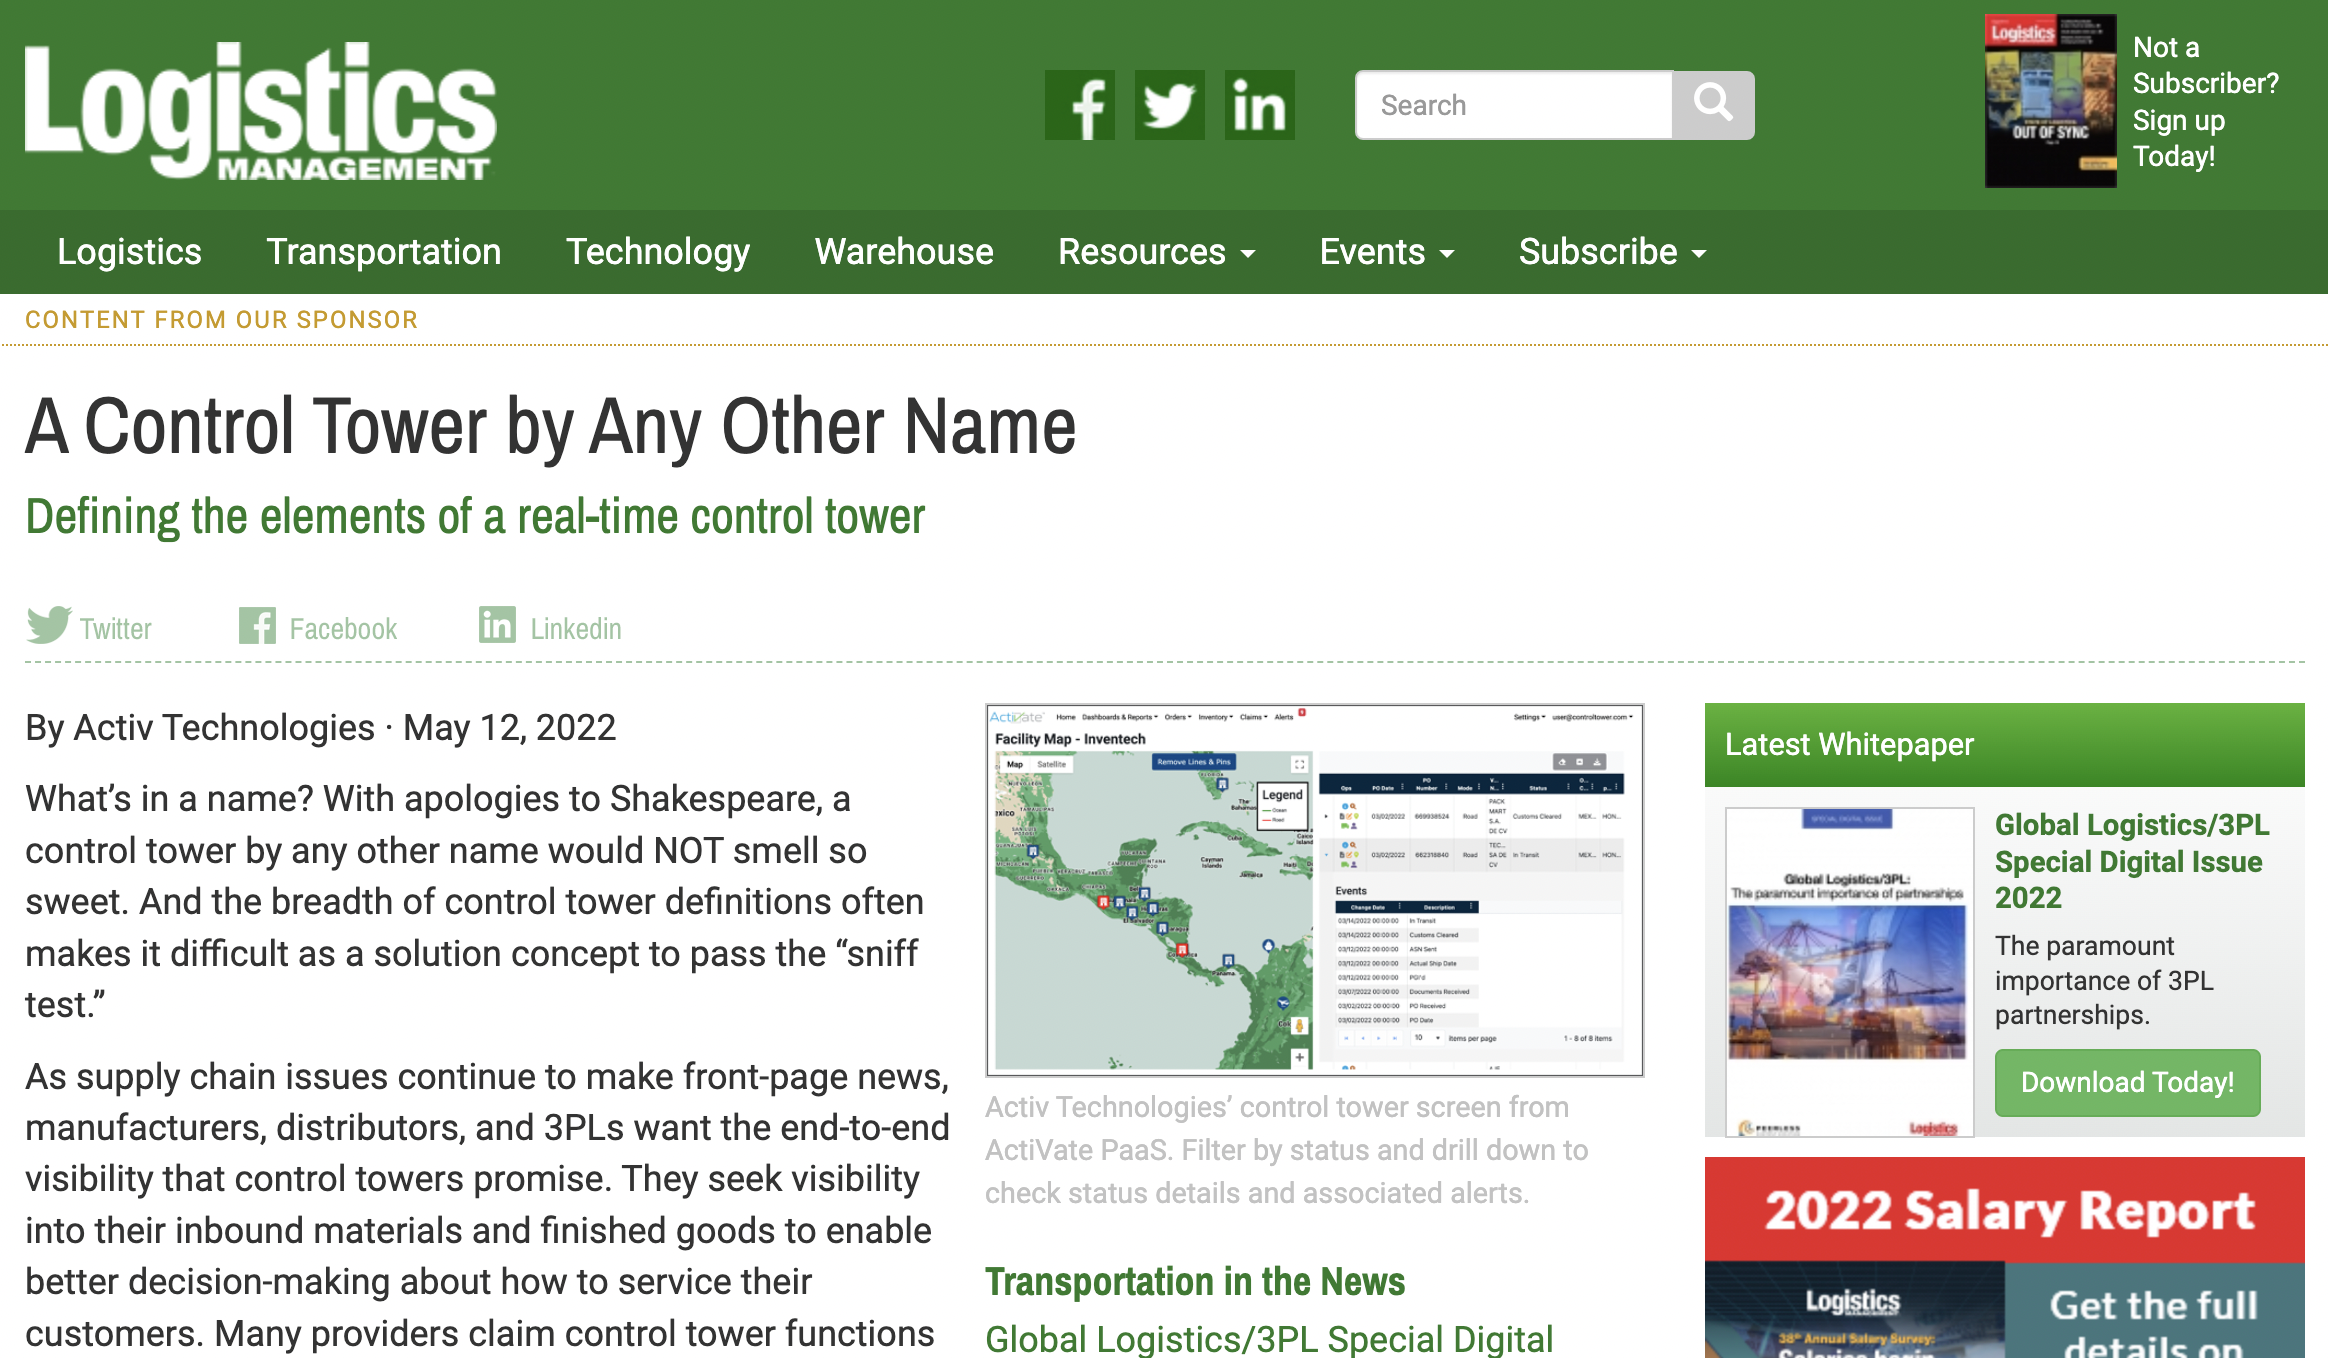
Task: Expand the Events dropdown menu
Action: 1382,251
